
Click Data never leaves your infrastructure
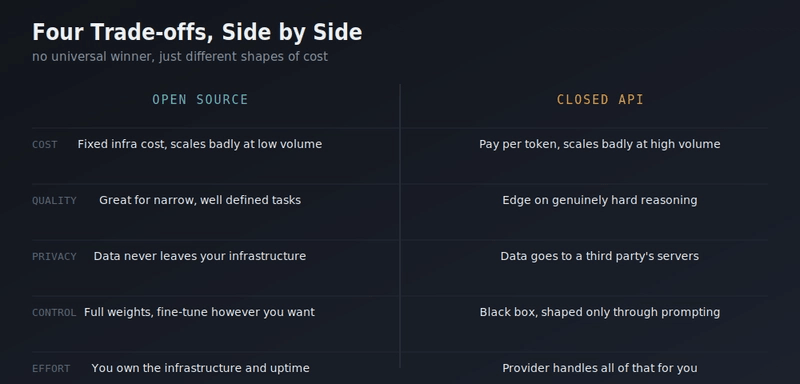click(x=199, y=256)
